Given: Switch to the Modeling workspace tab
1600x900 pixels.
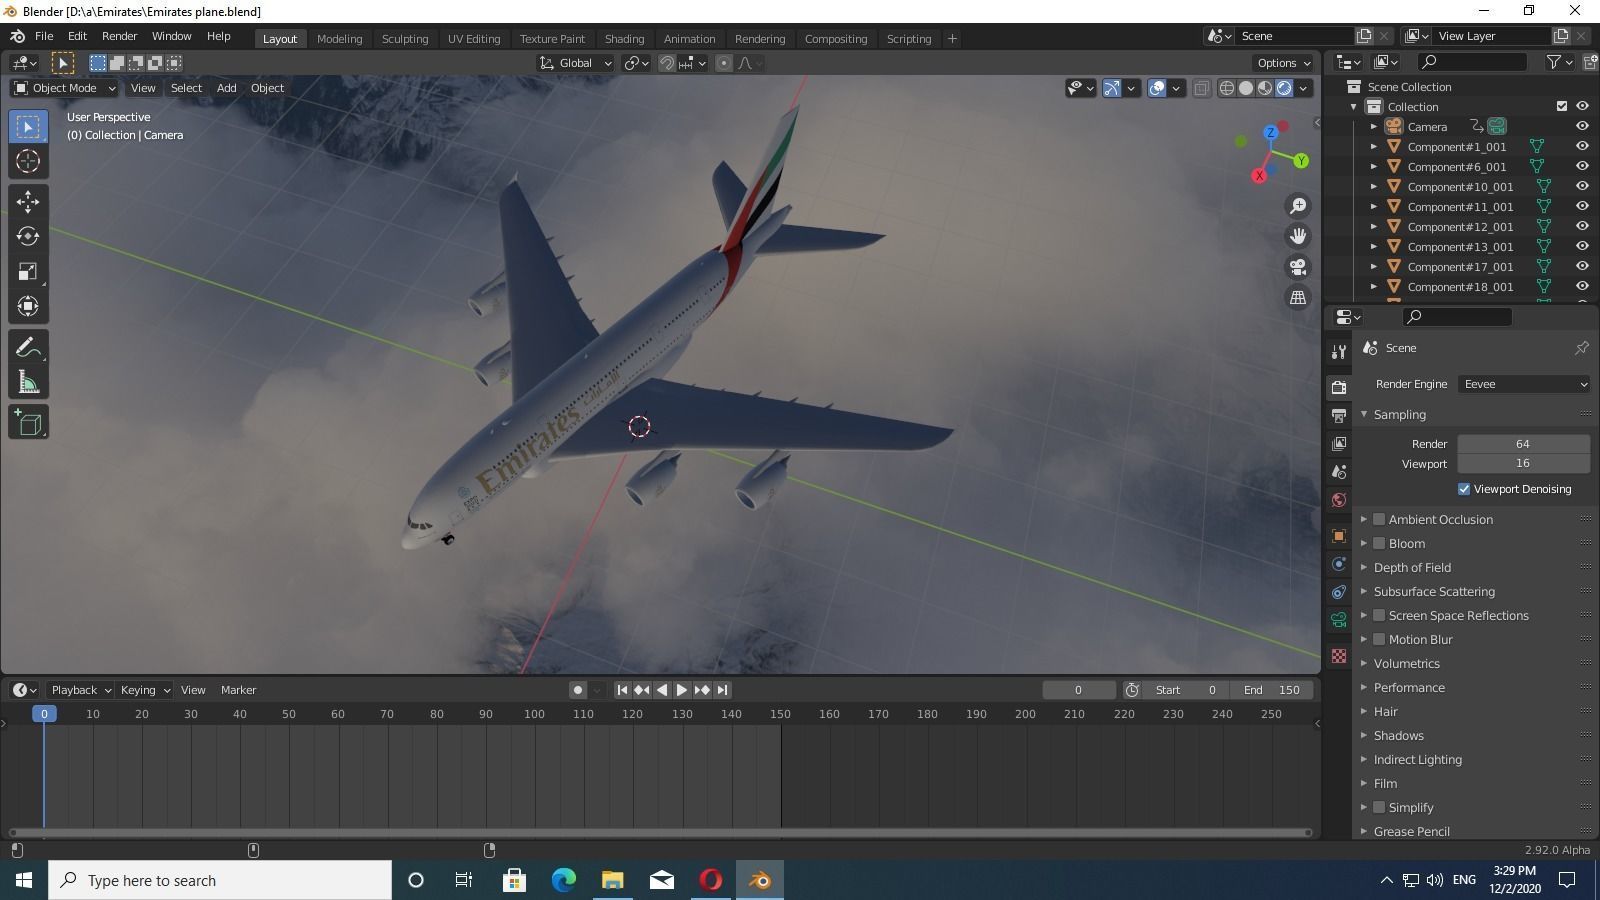Looking at the screenshot, I should [339, 38].
